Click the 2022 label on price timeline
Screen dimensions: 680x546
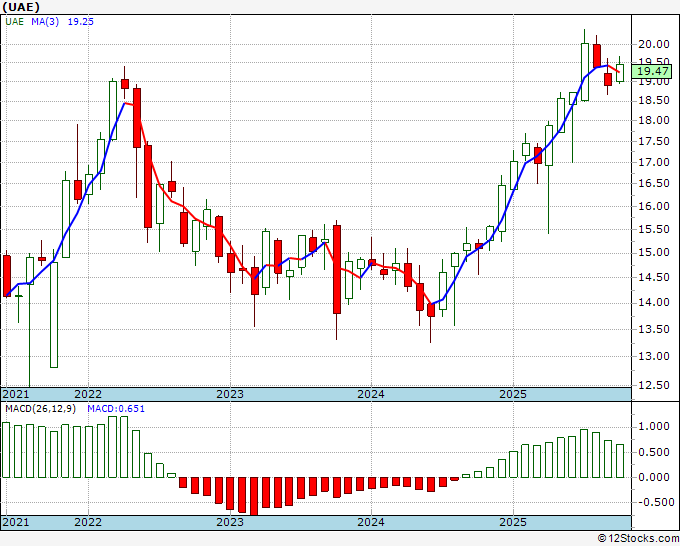(88, 394)
